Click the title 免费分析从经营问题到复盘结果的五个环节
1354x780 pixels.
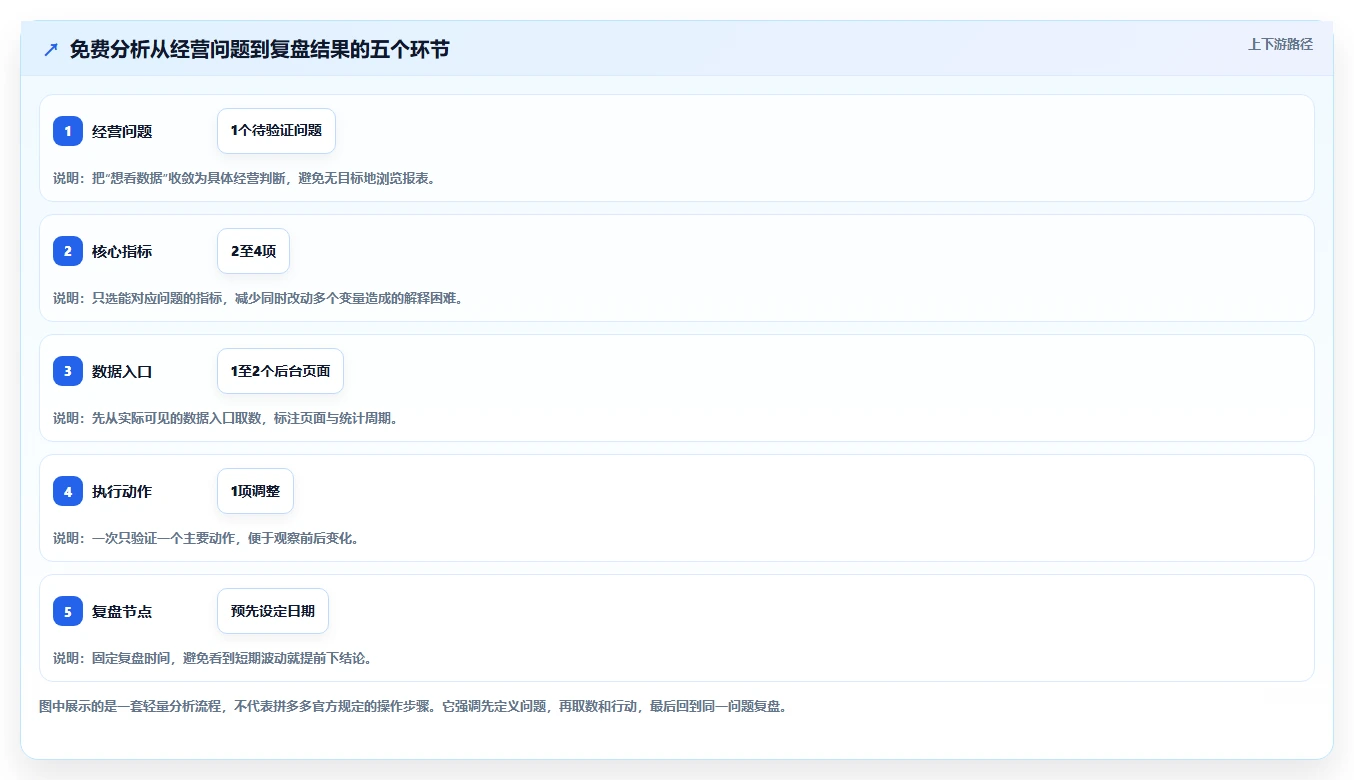click(259, 49)
